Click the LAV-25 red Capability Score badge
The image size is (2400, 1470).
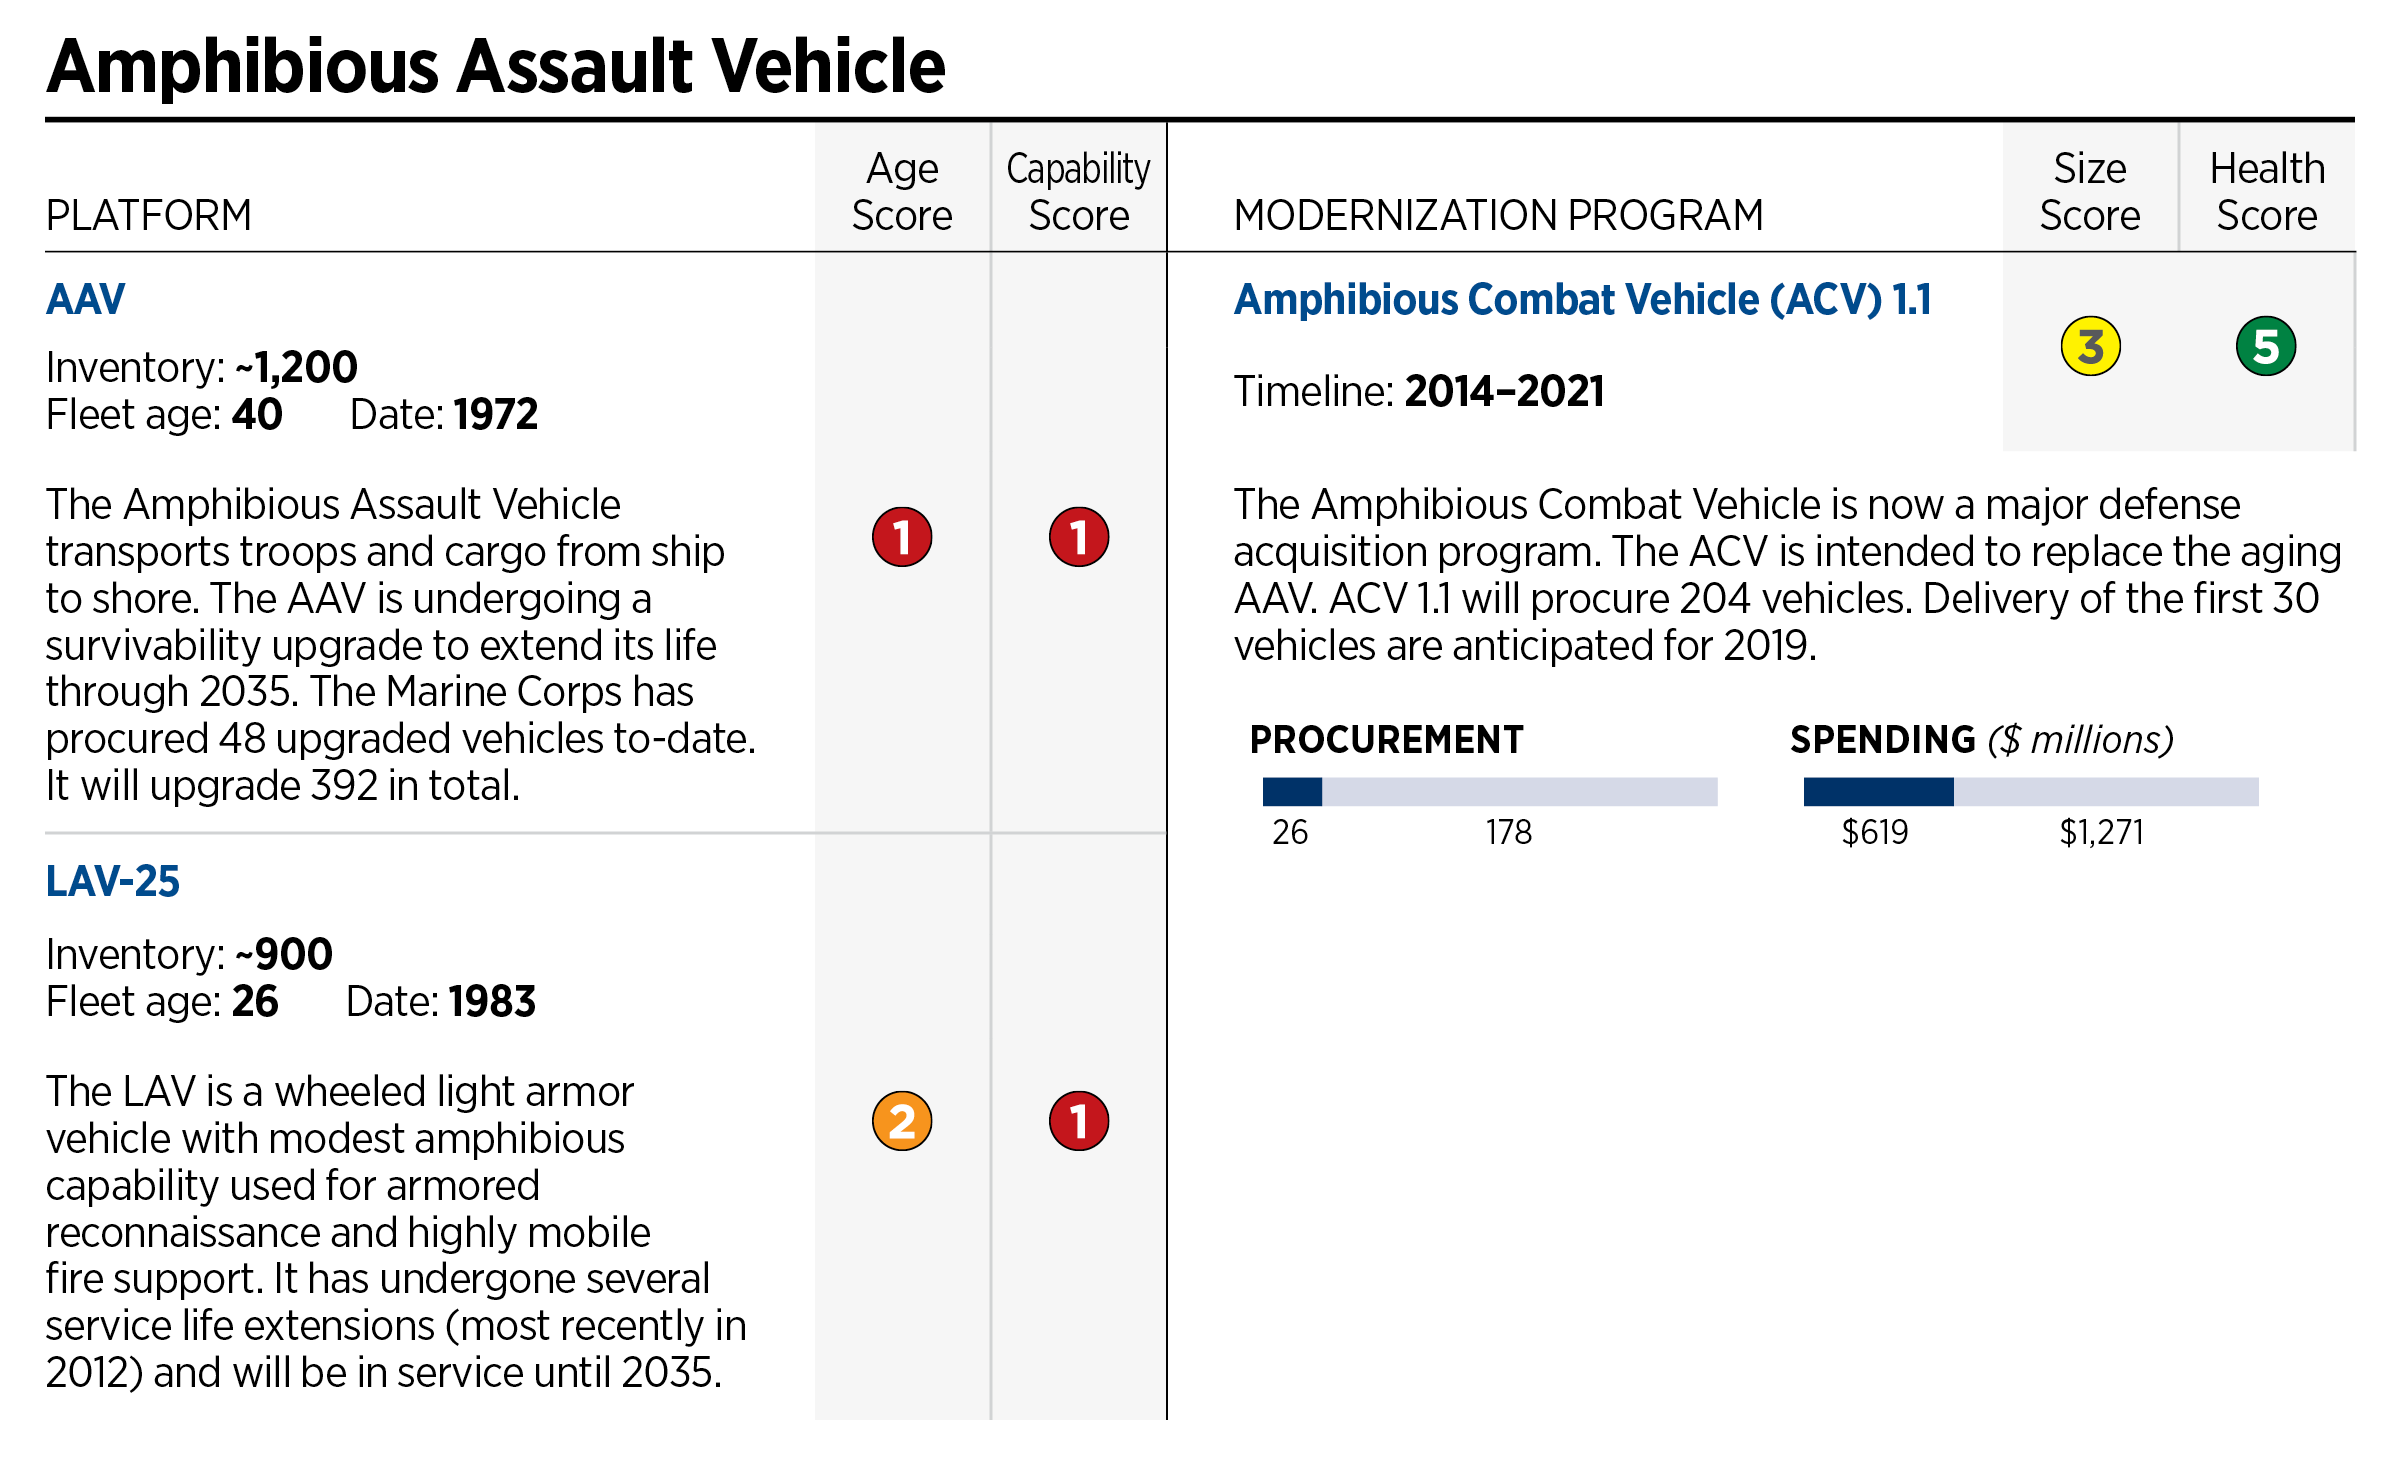tap(1078, 1121)
